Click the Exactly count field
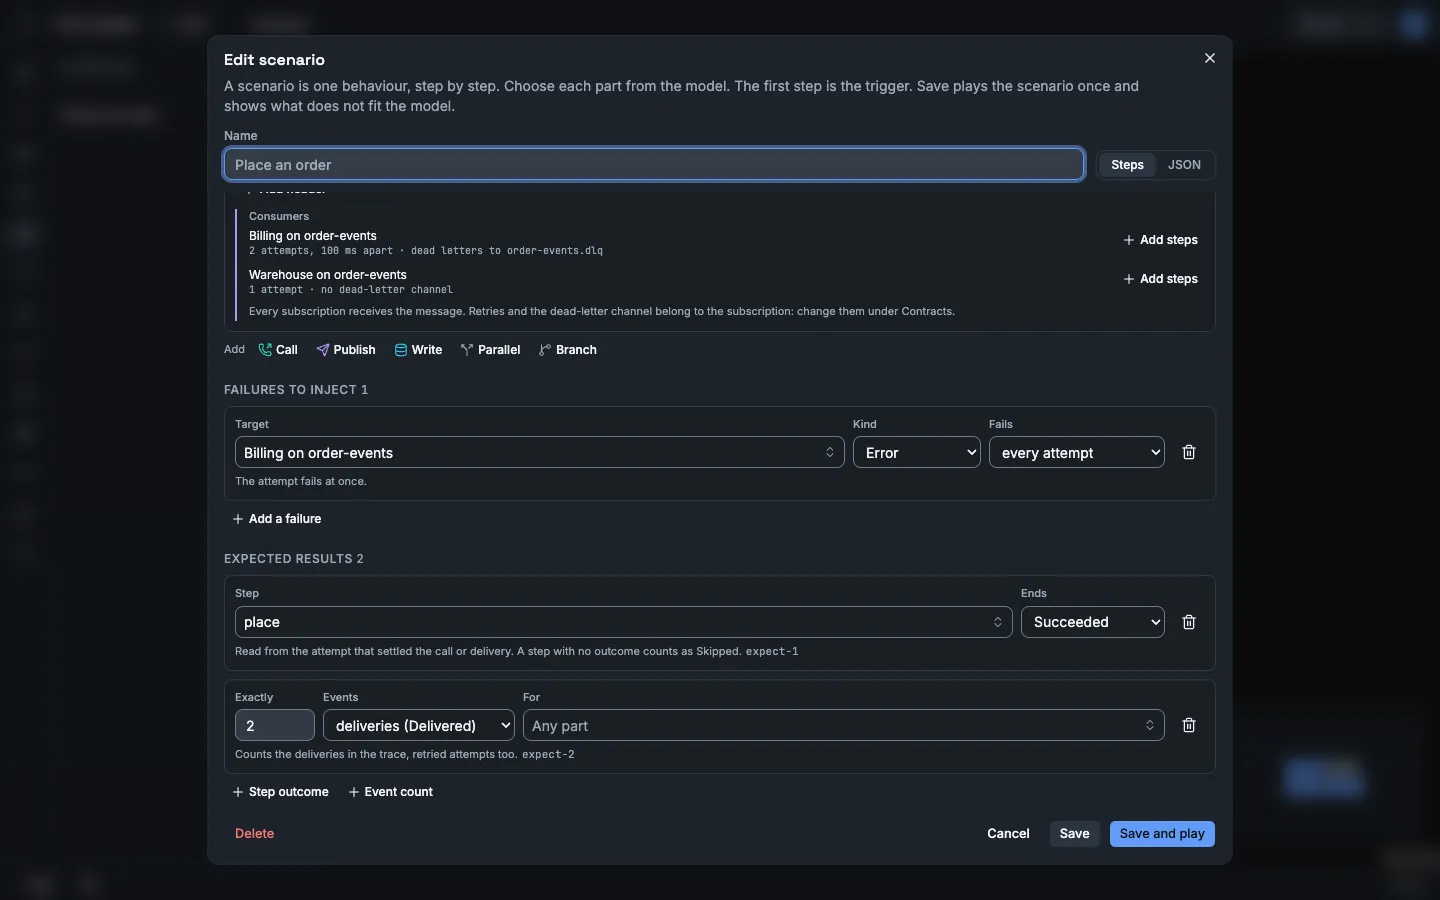Screen dimensions: 1440x900 [275, 725]
